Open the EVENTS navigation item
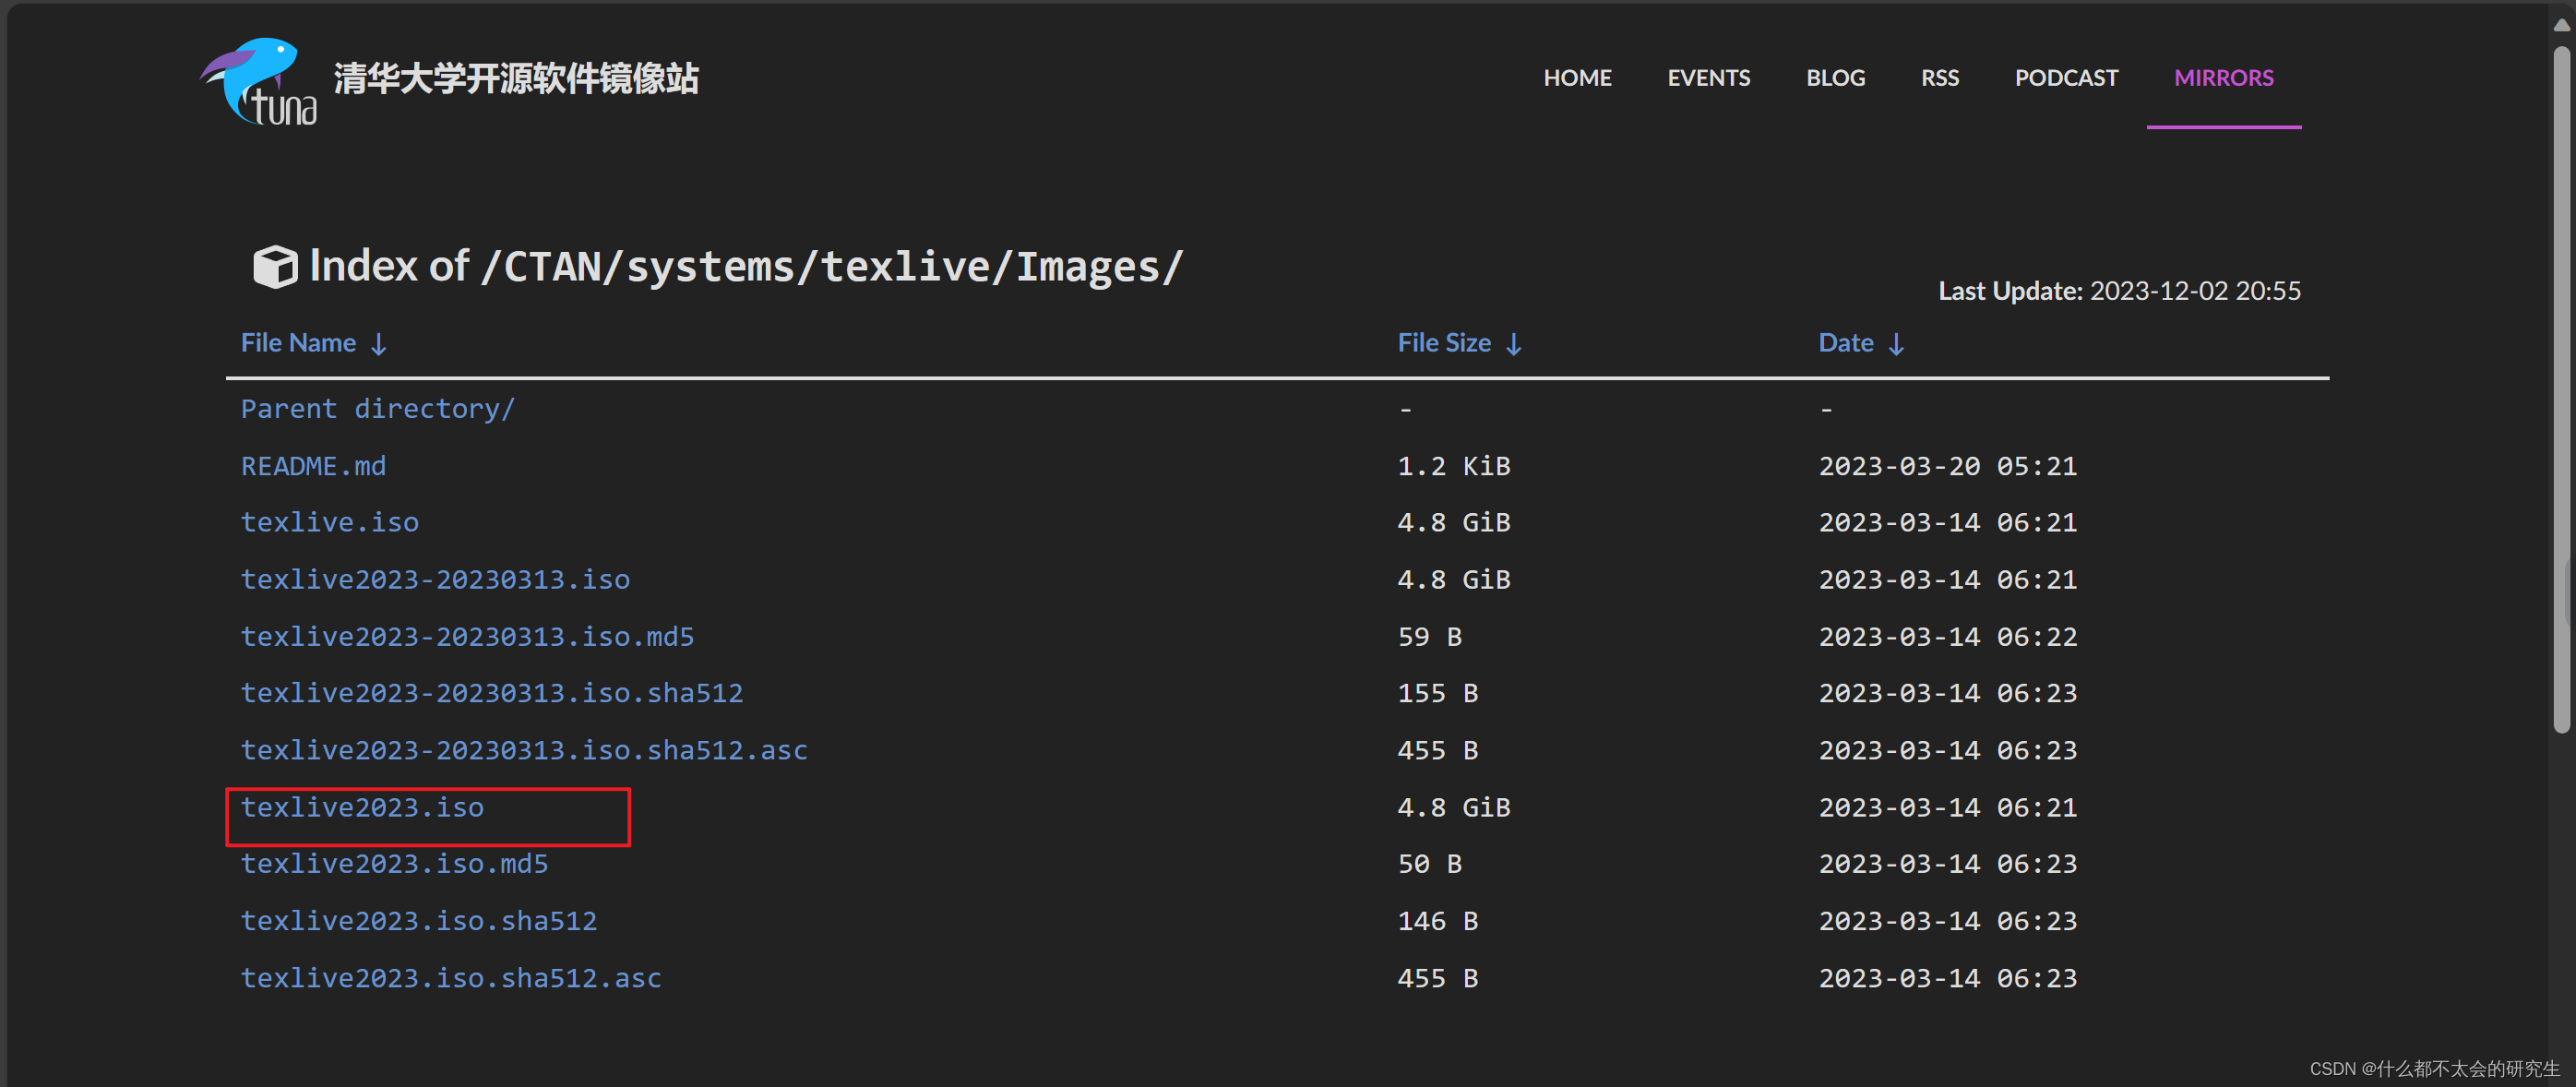 (x=1708, y=78)
